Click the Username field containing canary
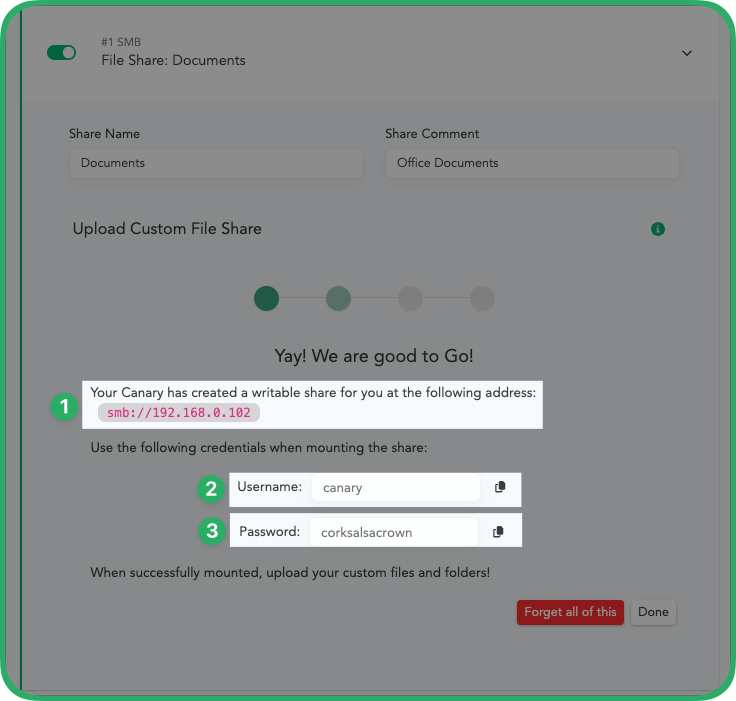 [395, 488]
